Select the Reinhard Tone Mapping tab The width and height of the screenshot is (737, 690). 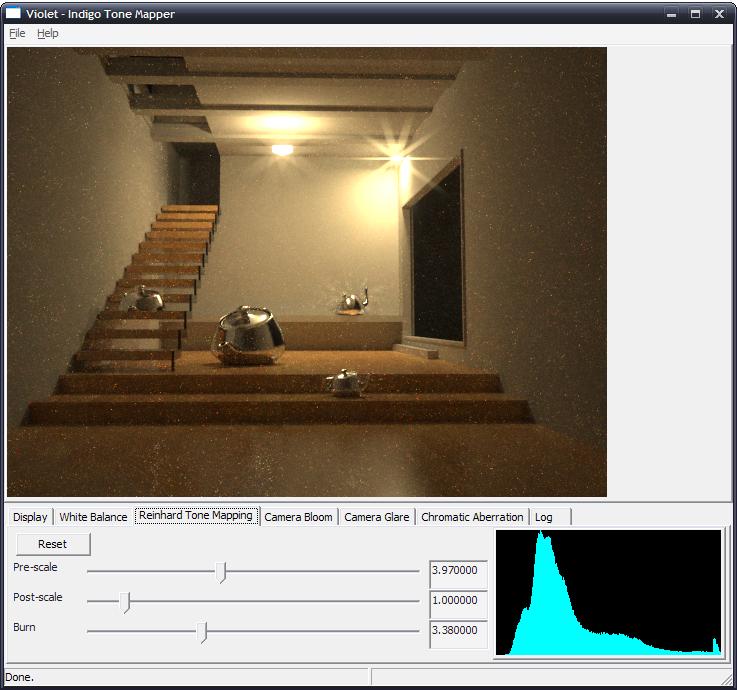point(196,516)
